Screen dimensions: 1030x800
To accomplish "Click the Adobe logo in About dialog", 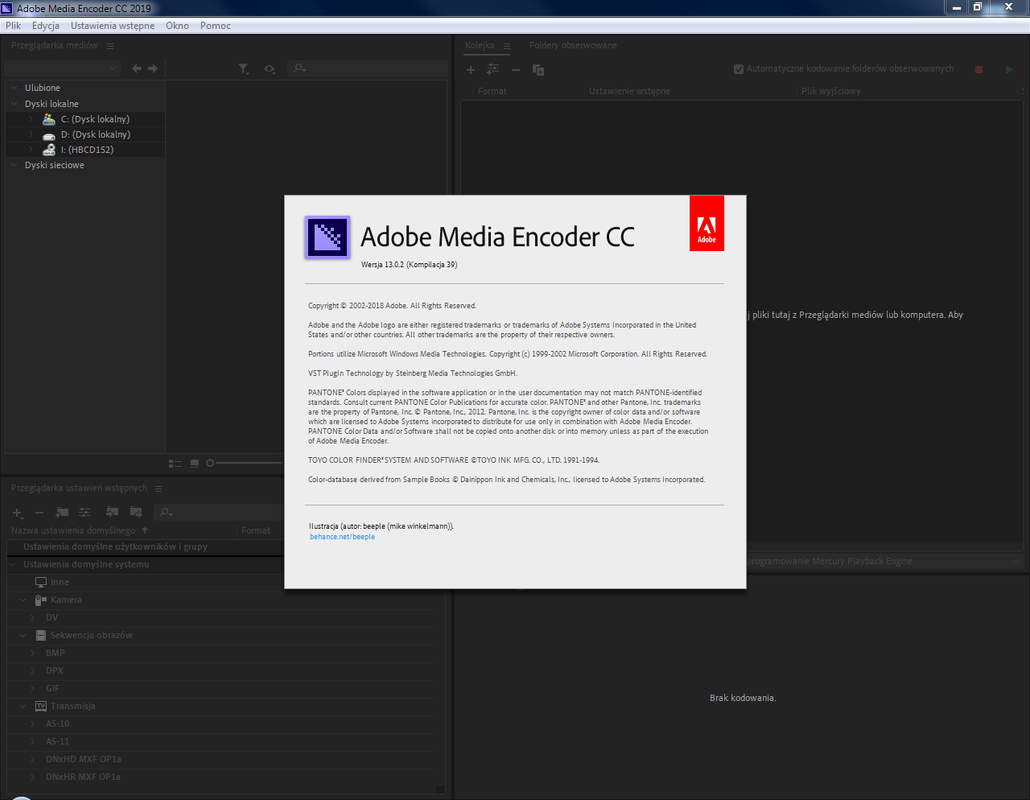I will (x=706, y=223).
